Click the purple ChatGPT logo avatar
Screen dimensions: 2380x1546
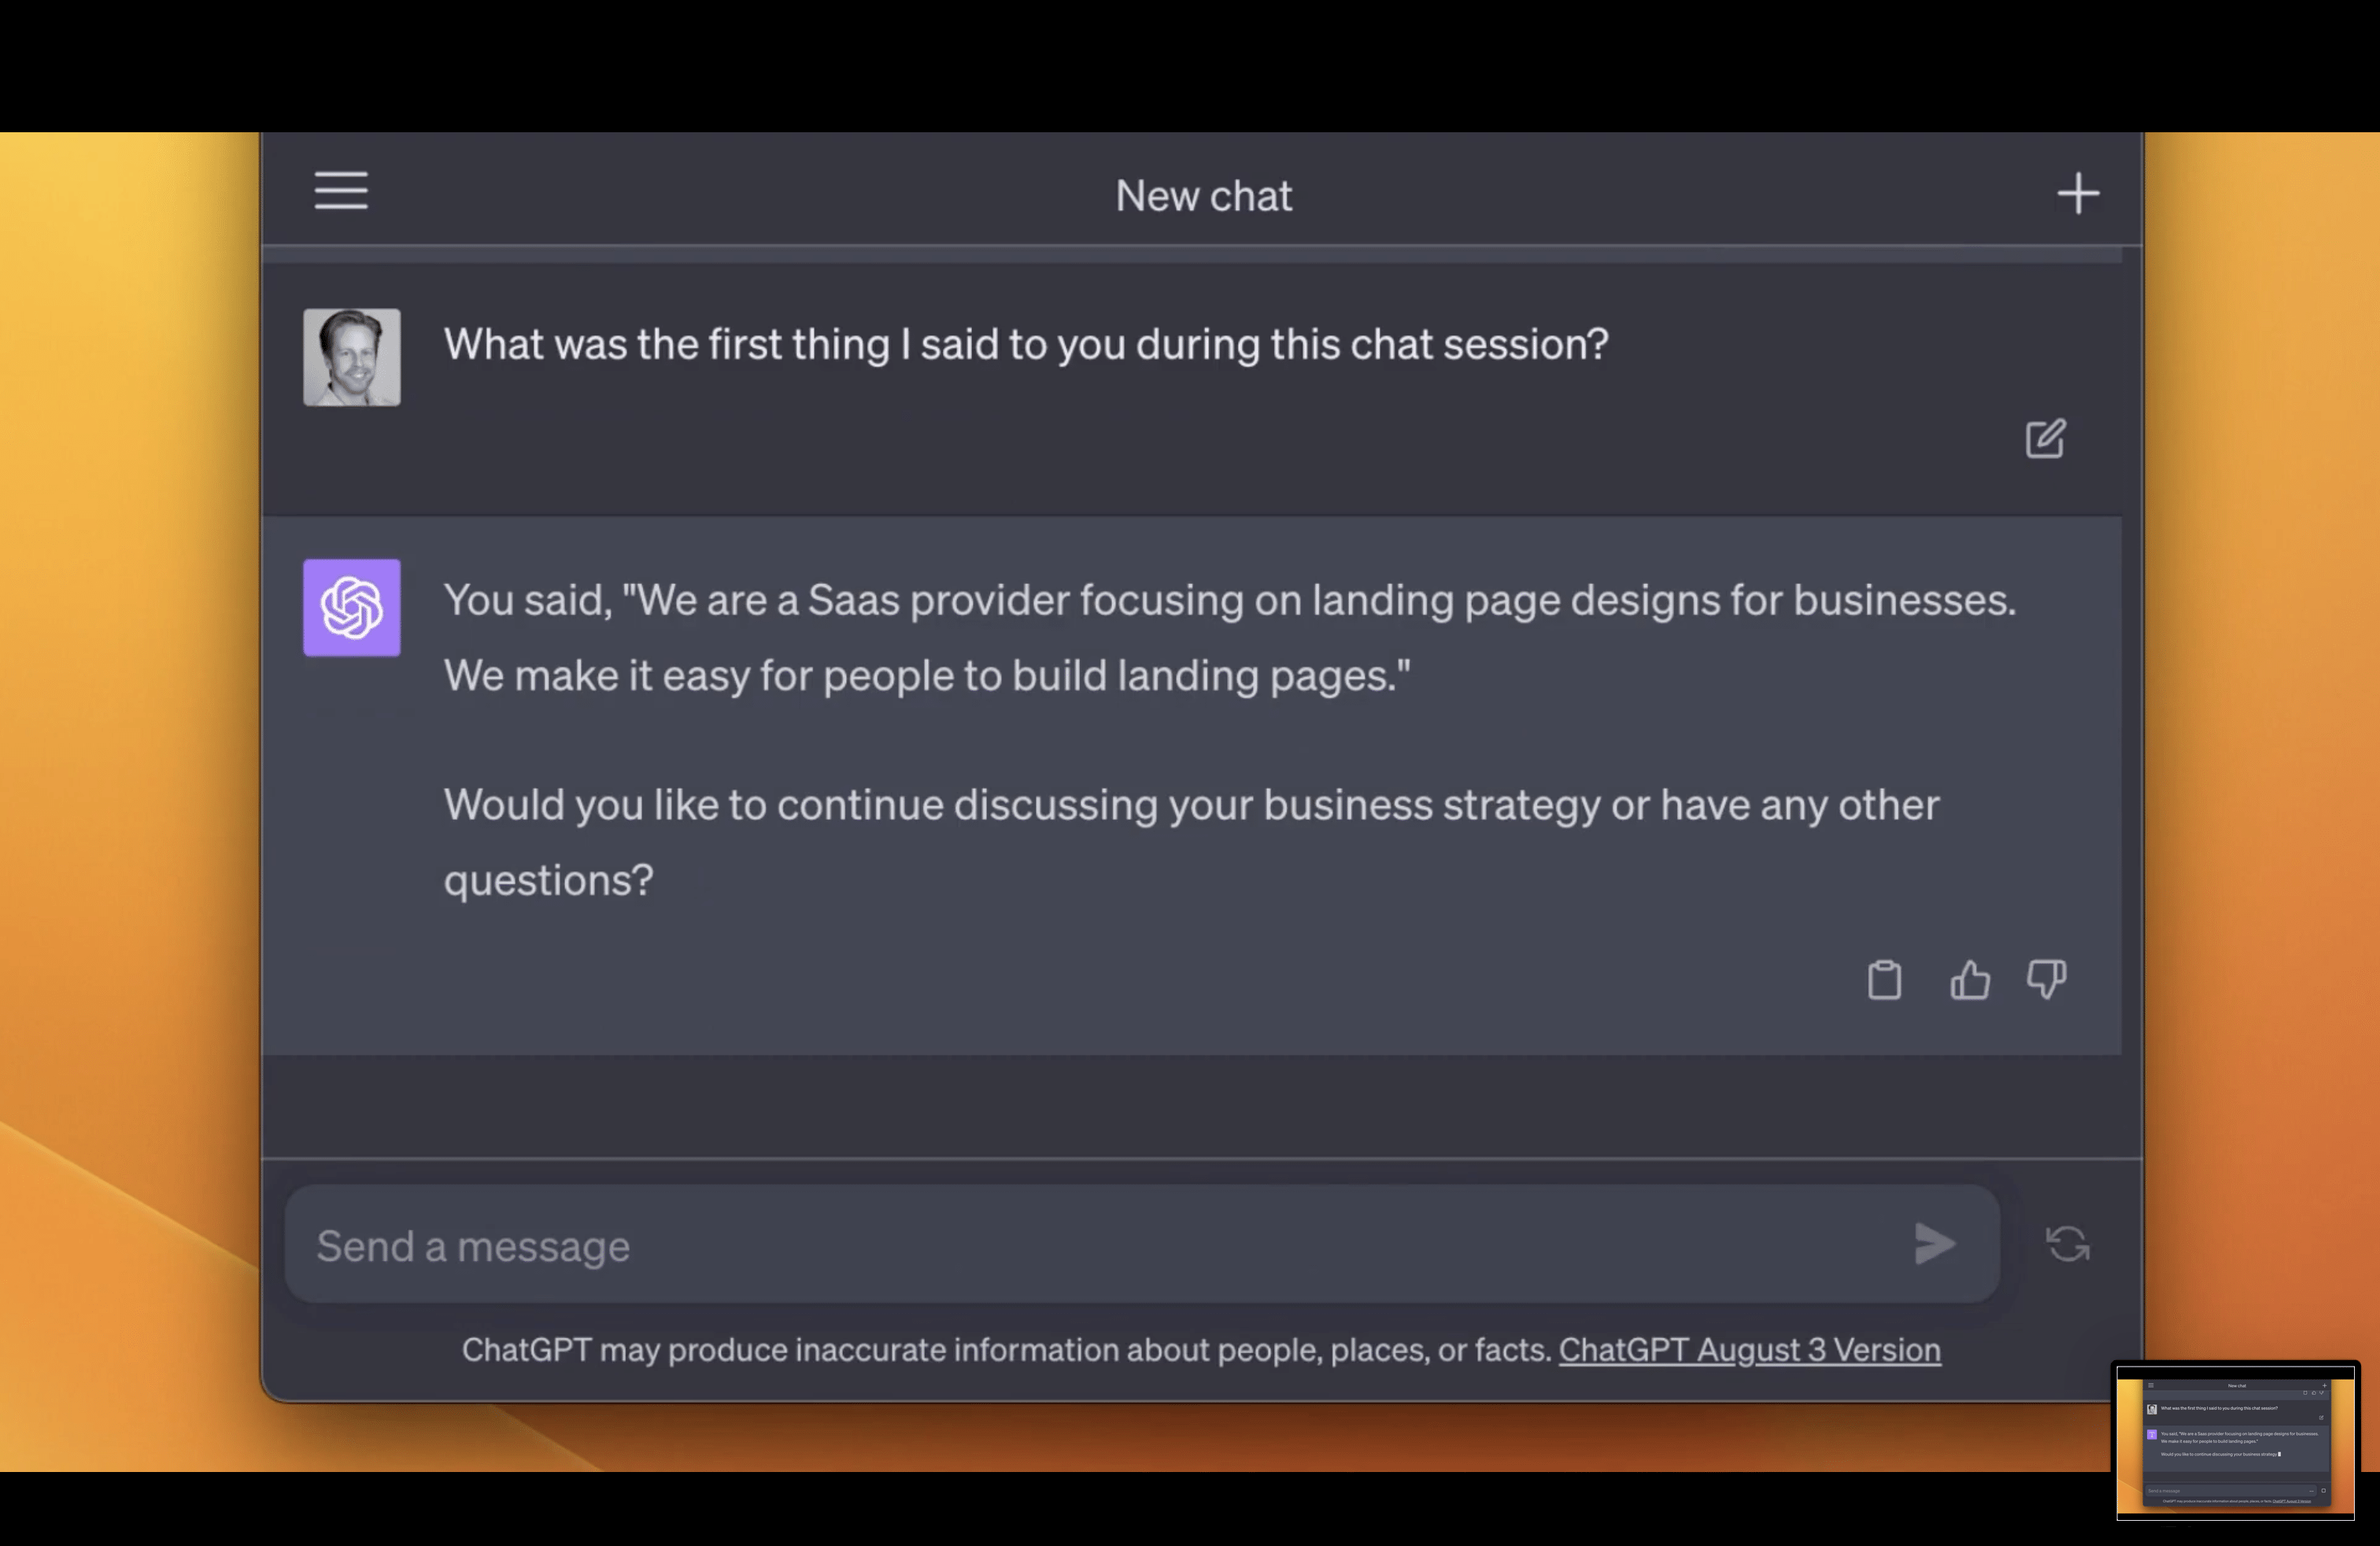coord(352,608)
